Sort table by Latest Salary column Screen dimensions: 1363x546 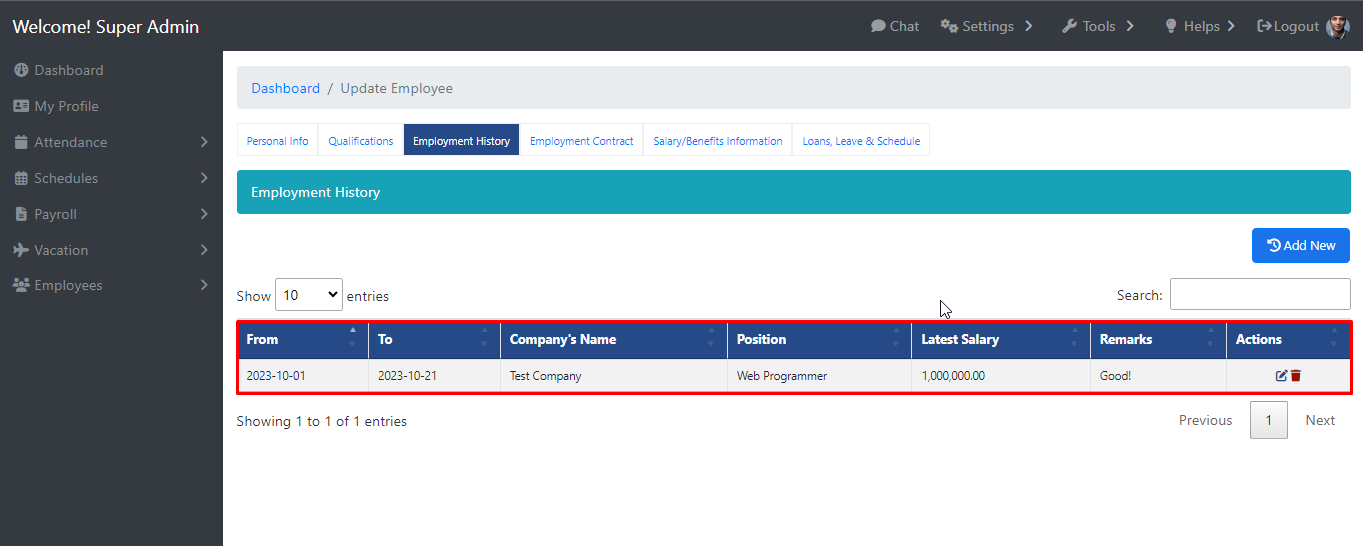point(1001,340)
